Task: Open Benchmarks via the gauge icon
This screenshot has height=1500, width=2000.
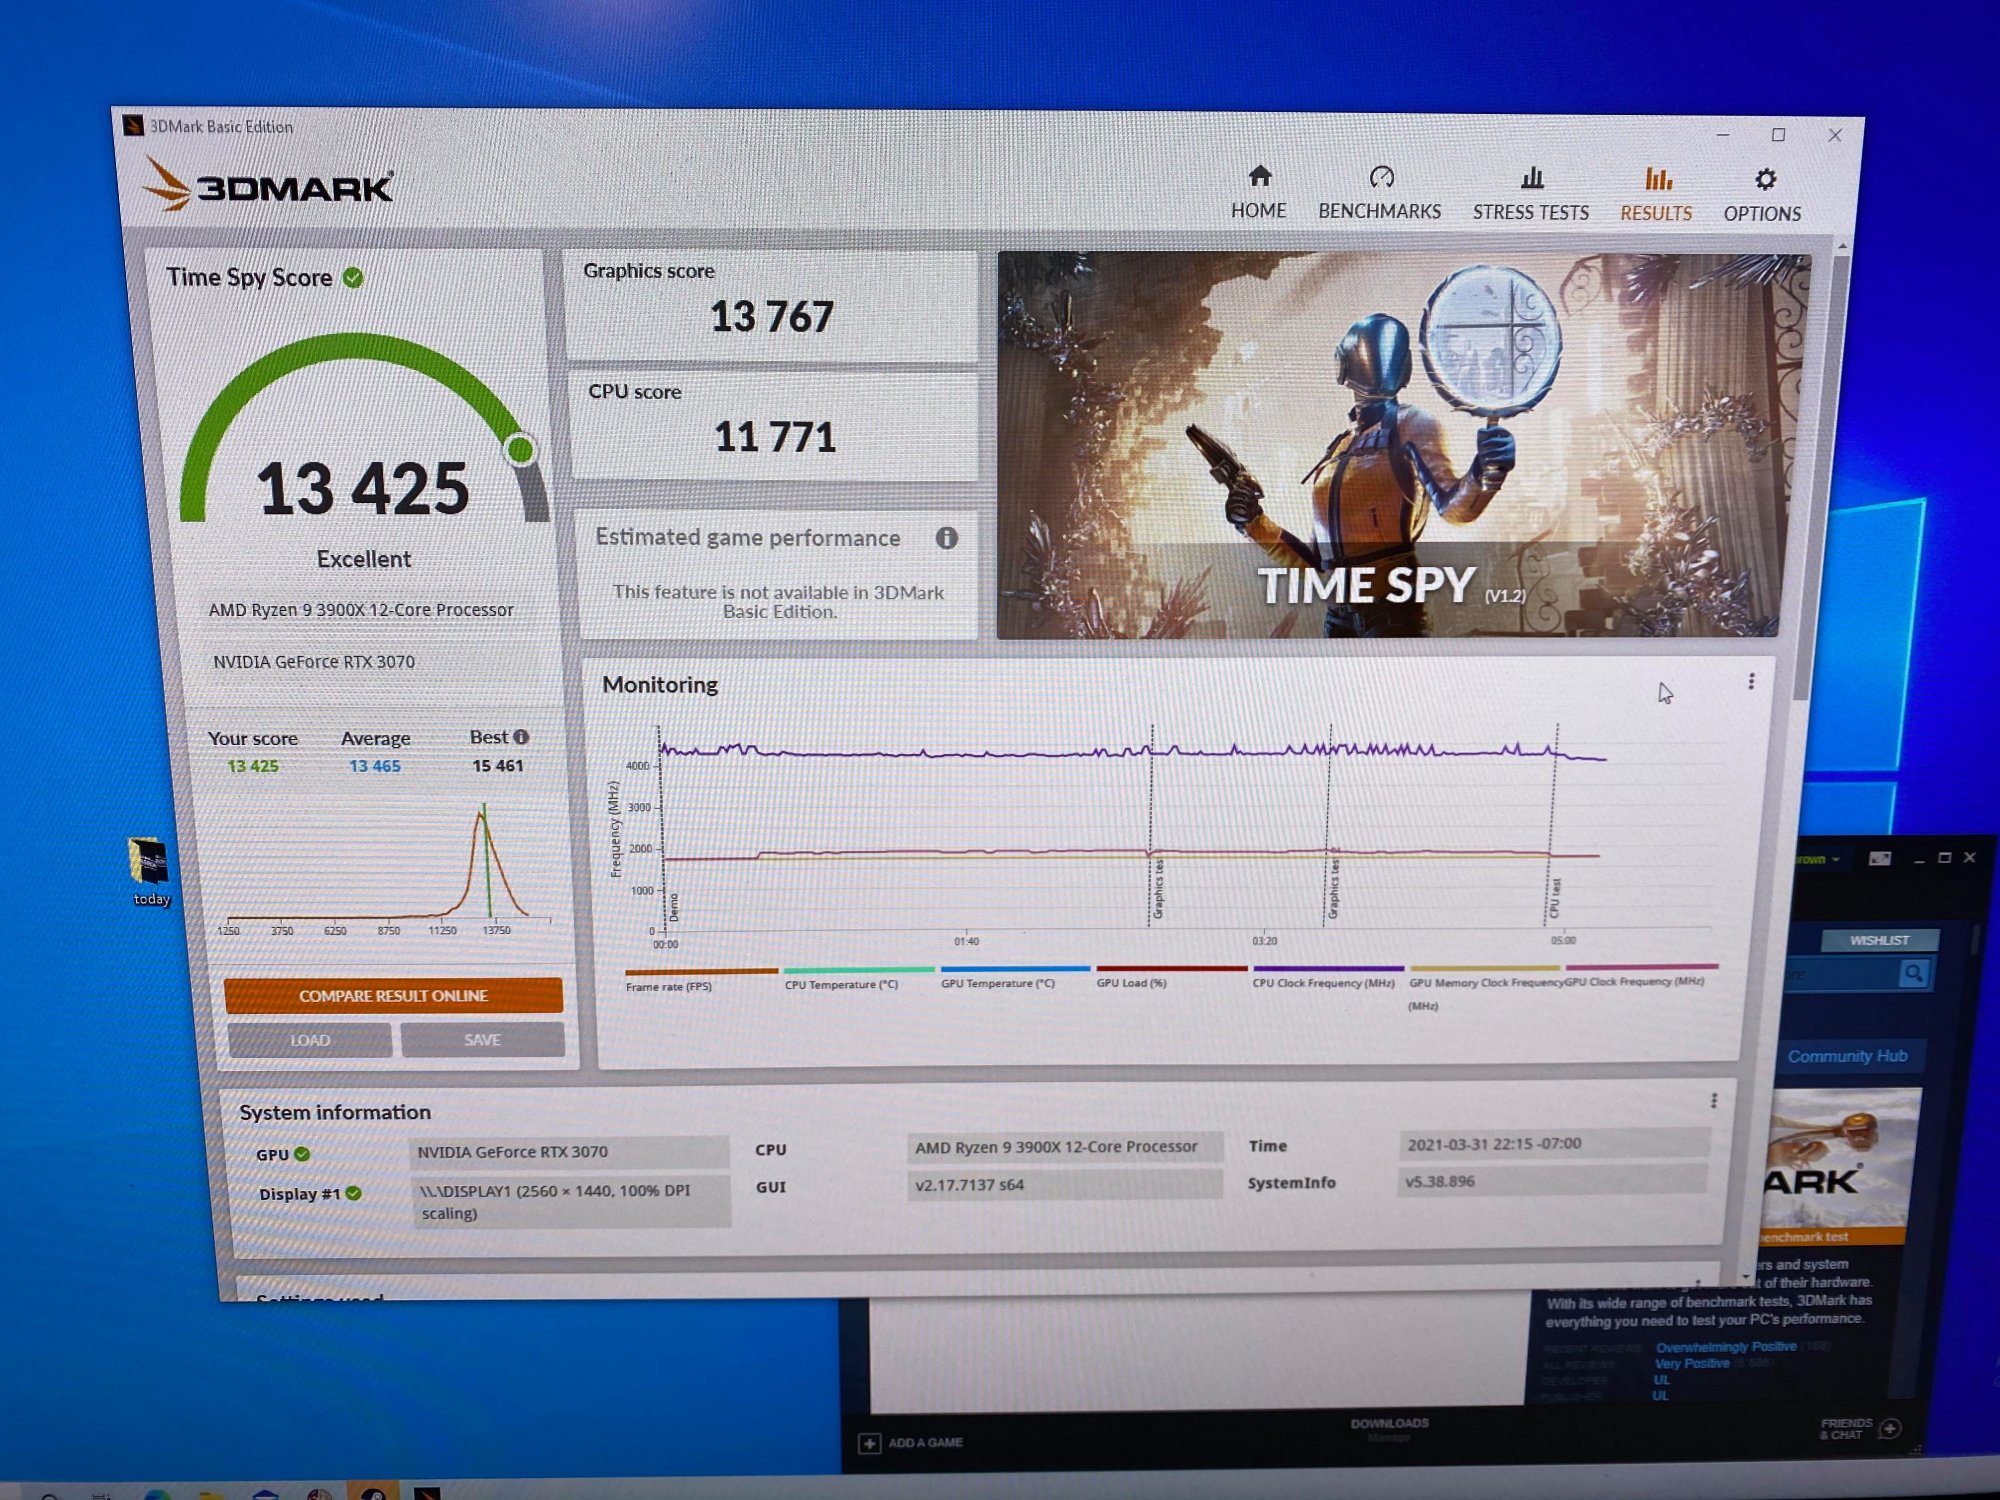Action: pos(1381,178)
